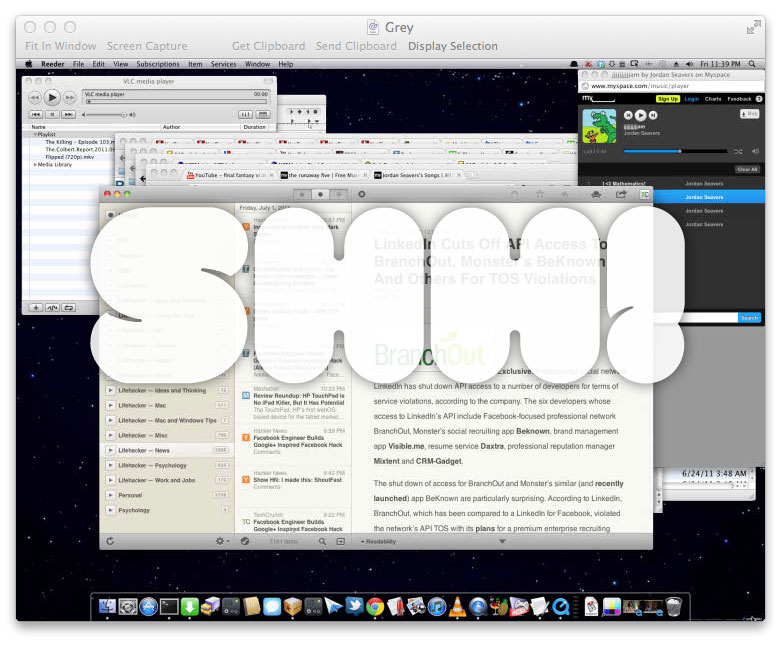Open the Item menu
This screenshot has height=647, width=782.
[195, 64]
